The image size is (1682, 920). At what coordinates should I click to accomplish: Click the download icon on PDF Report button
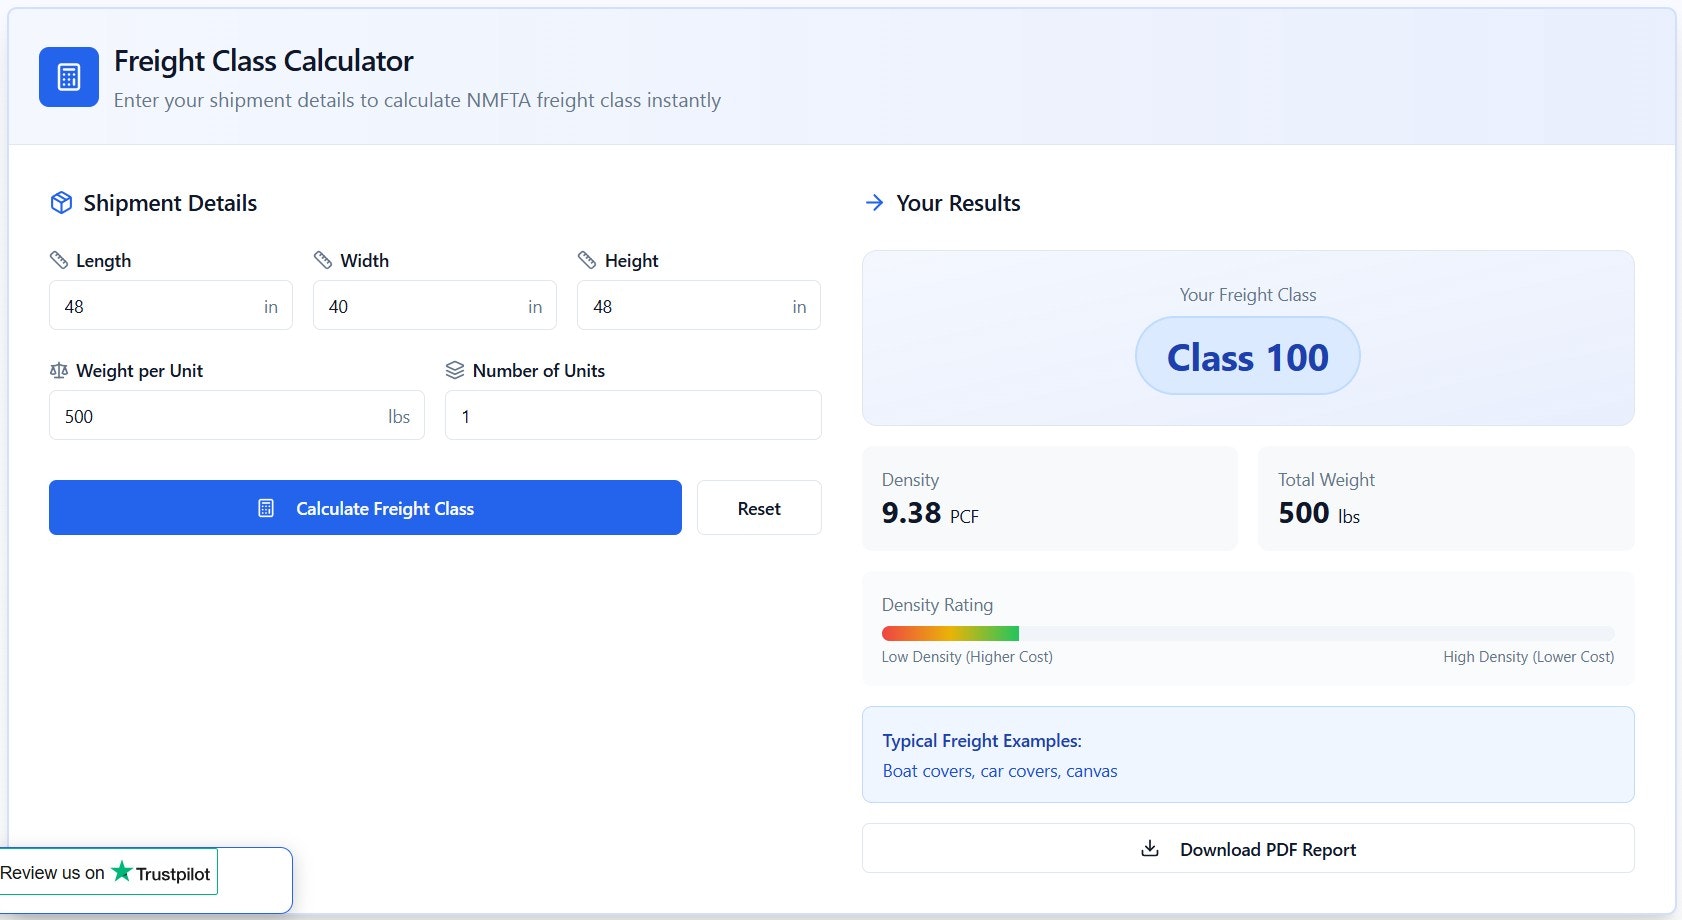coord(1150,848)
